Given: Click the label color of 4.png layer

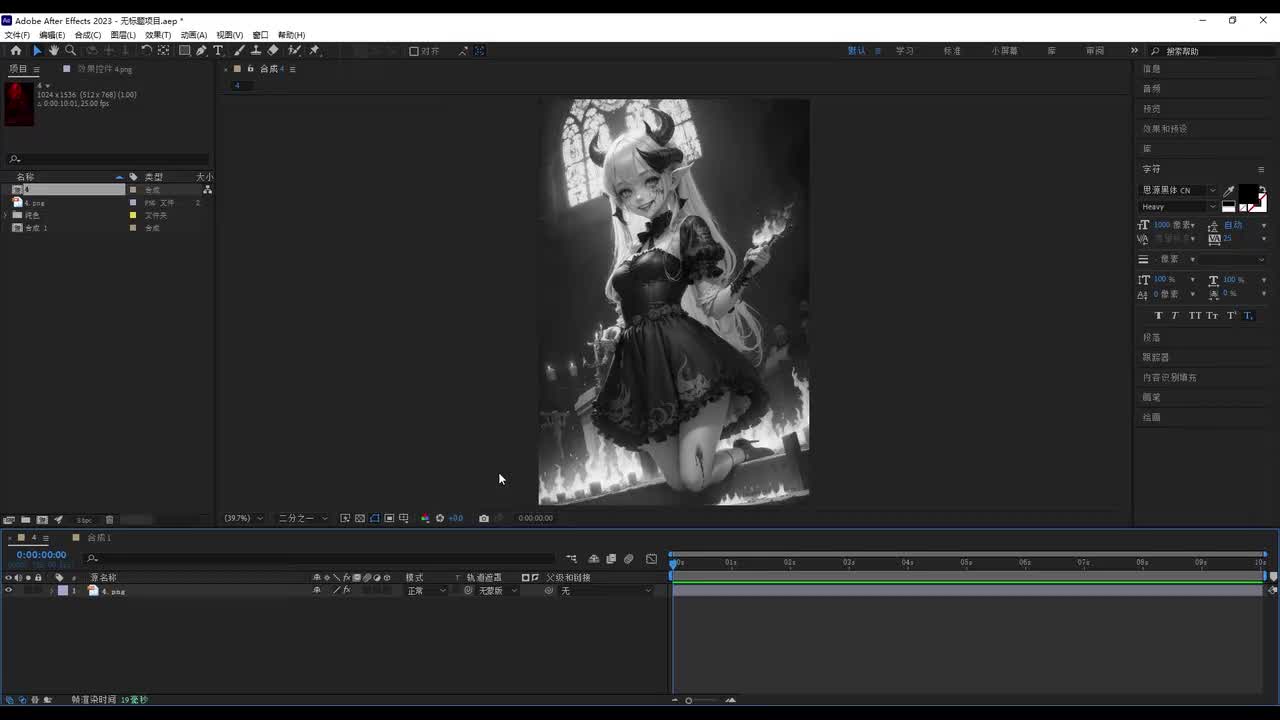Looking at the screenshot, I should click(62, 591).
